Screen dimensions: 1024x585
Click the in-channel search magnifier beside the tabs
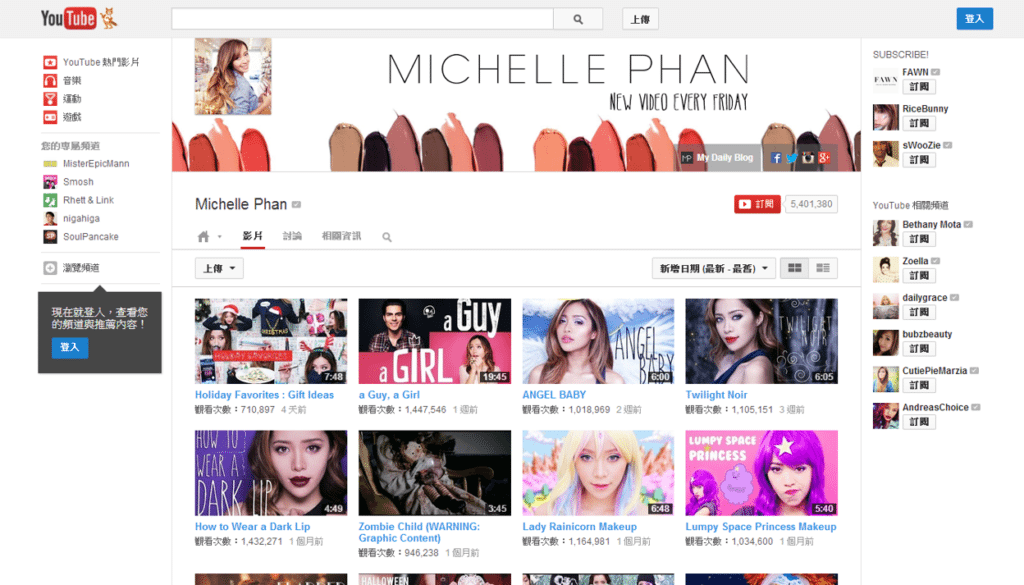pos(386,237)
